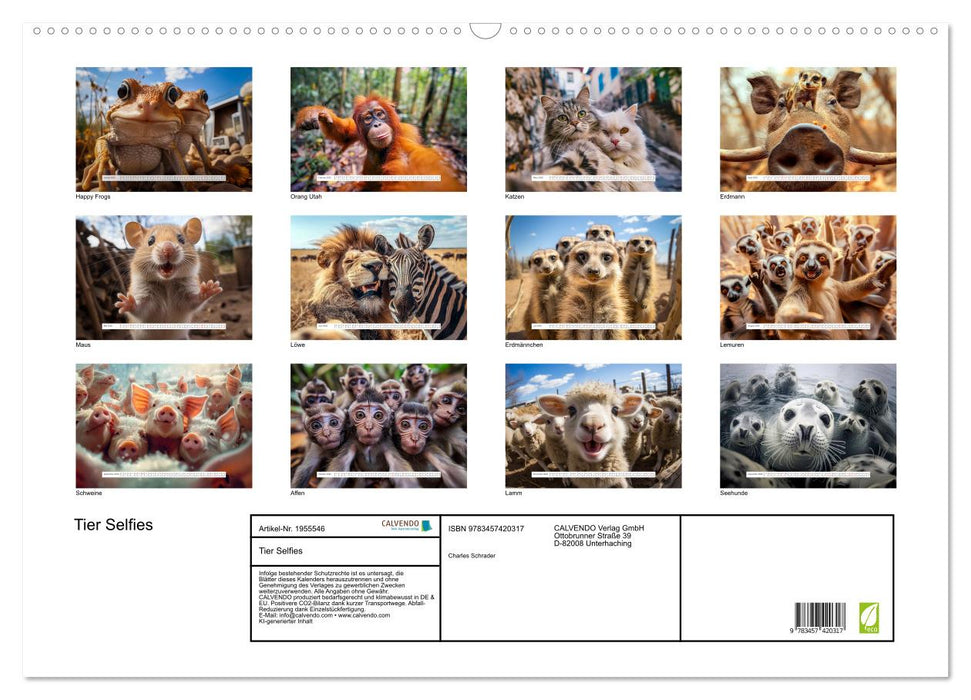Toggle selection of the Lamm image
This screenshot has width=971, height=700.
[x=593, y=424]
